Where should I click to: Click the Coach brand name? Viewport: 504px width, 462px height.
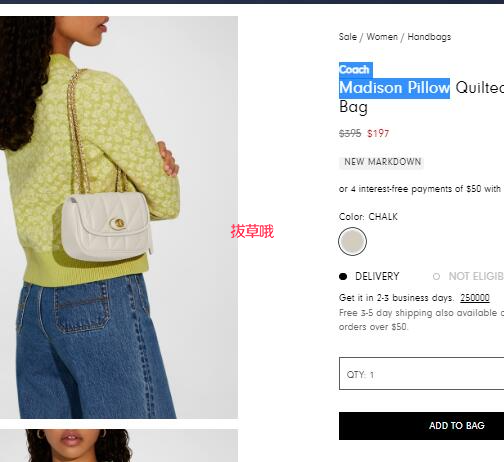354,69
